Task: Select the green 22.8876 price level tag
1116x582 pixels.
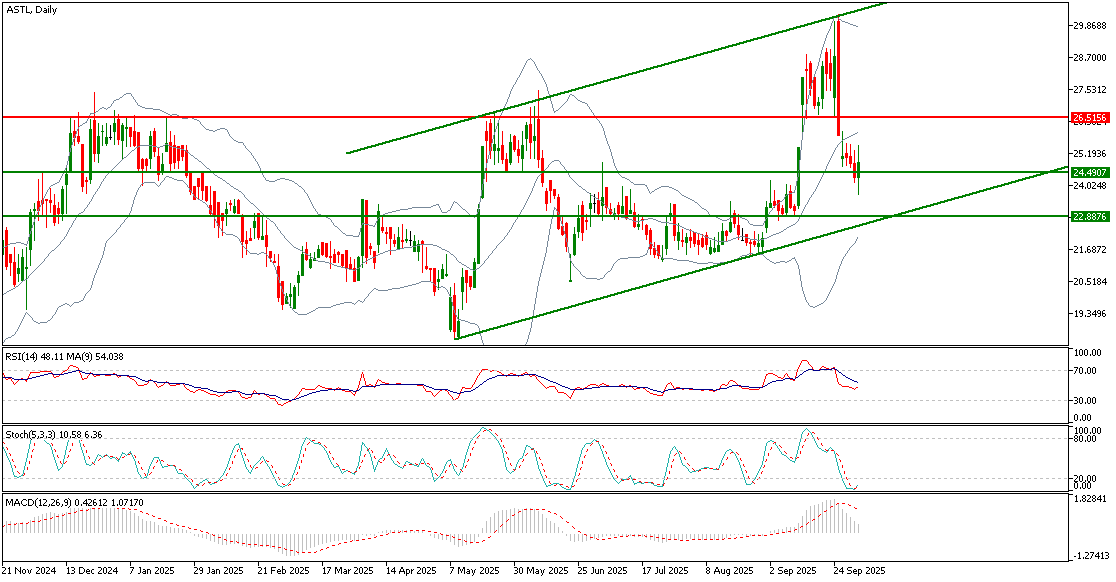Action: [x=1090, y=216]
